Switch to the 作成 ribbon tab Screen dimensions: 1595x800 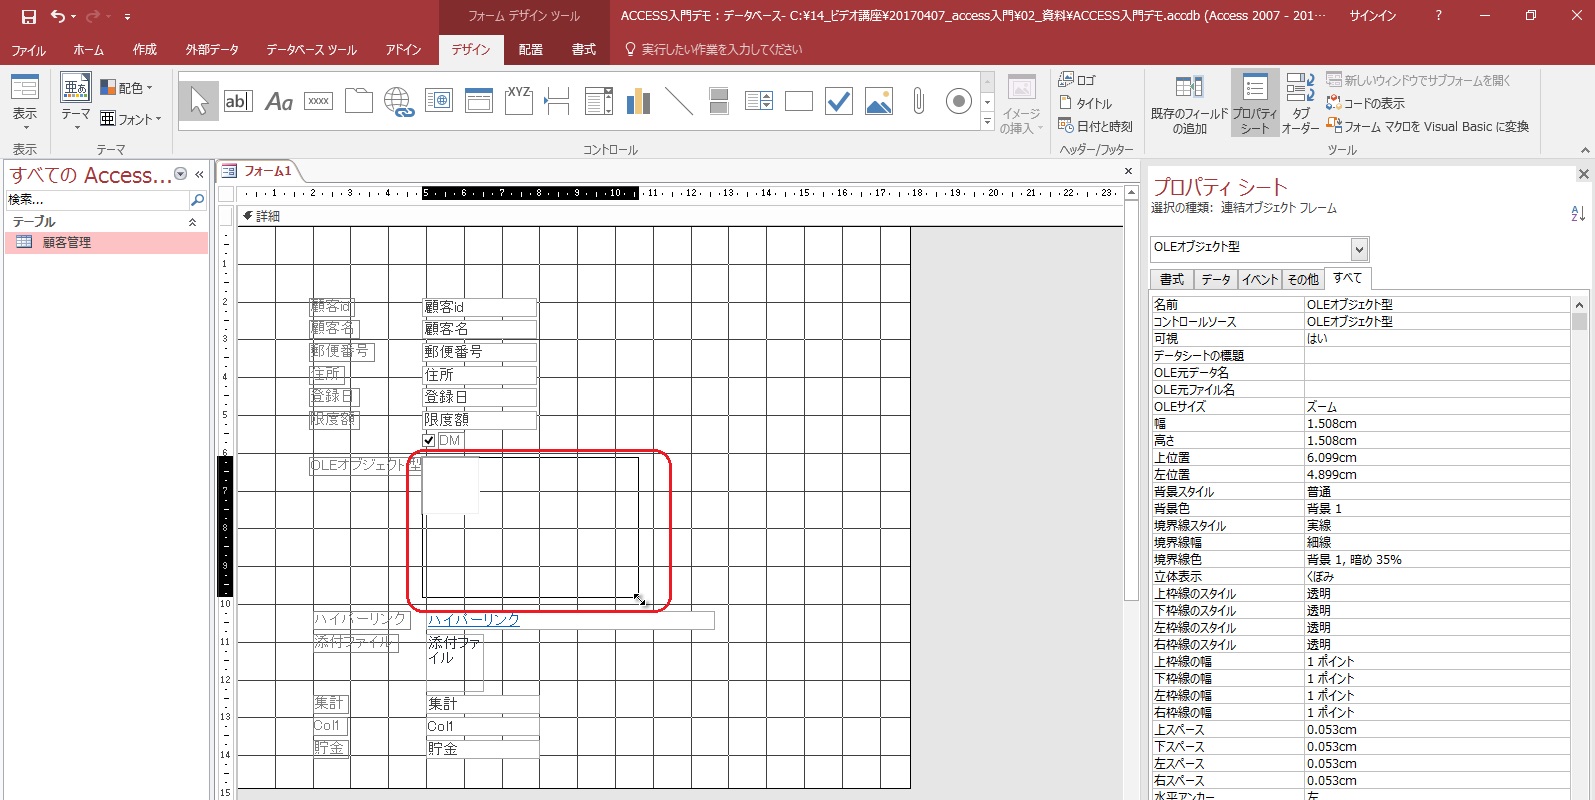click(145, 49)
